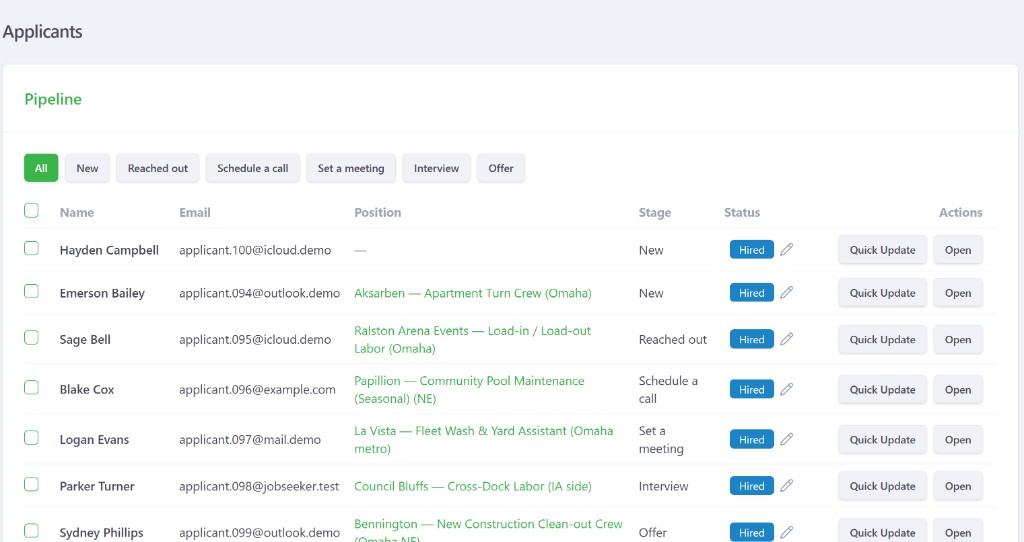Check the box for Emerson Bailey

click(31, 291)
